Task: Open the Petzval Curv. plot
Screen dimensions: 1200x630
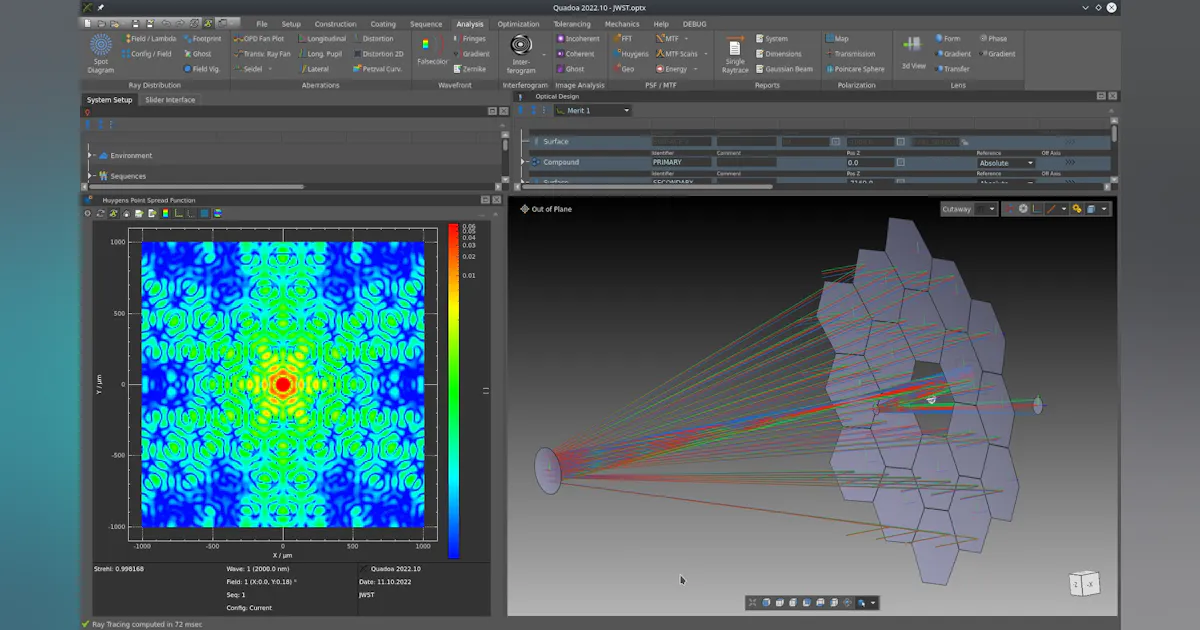Action: point(377,69)
